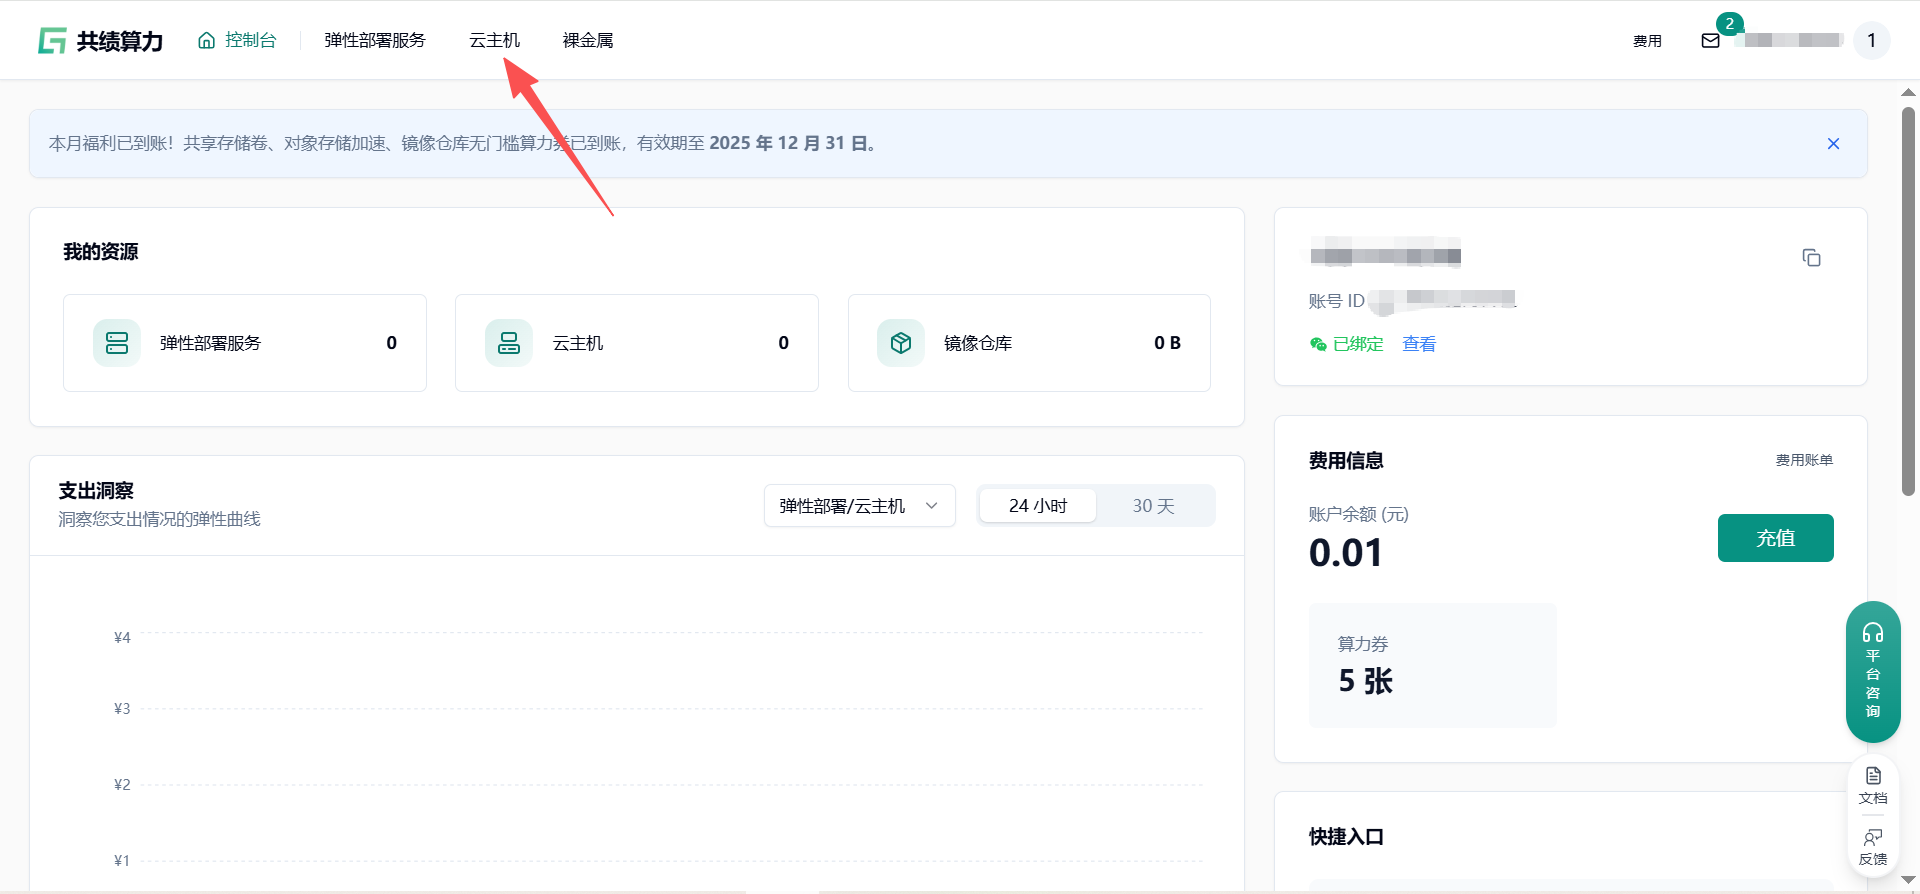Switch the chart to 30 天
The width and height of the screenshot is (1920, 894).
[x=1153, y=506]
